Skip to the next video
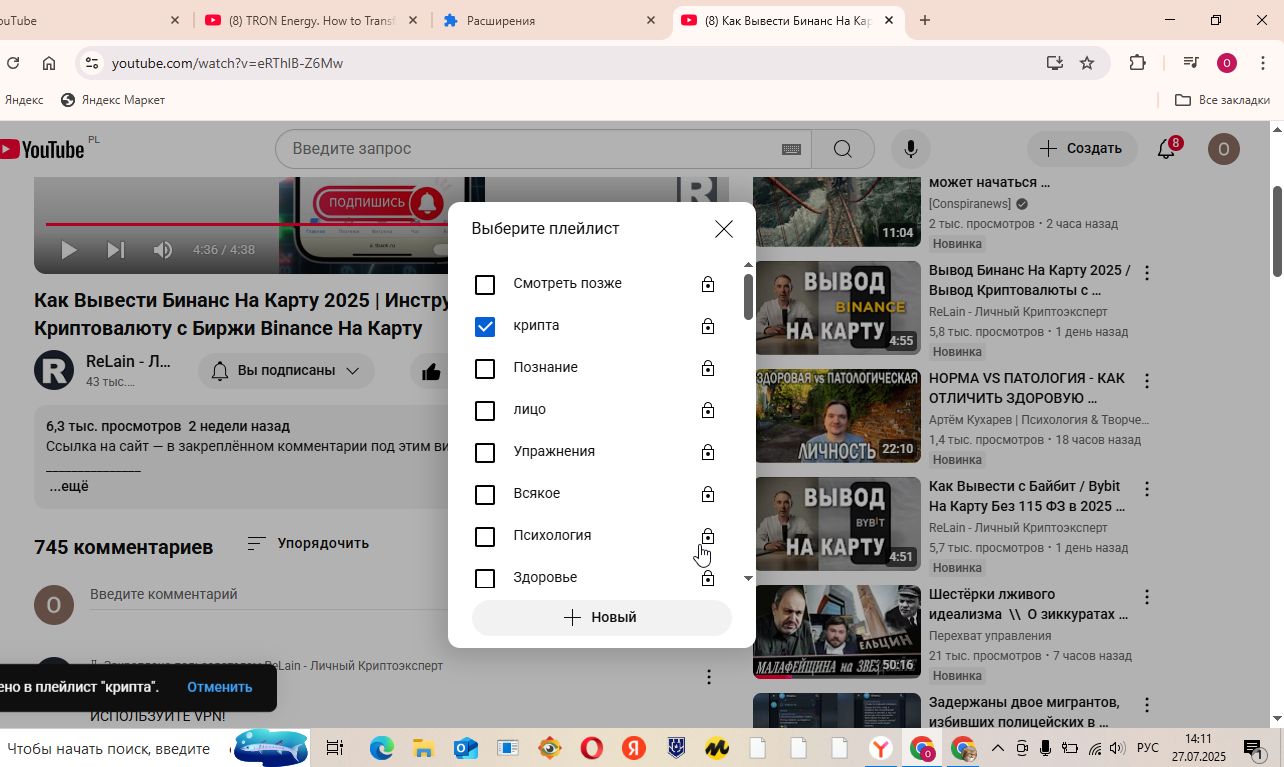Viewport: 1284px width, 767px height. point(115,250)
